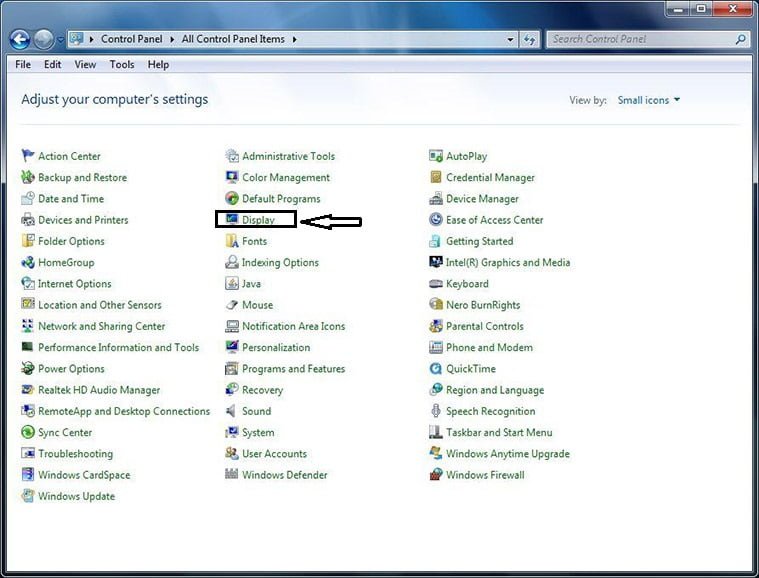Click the Speech Recognition microphone icon
Image resolution: width=759 pixels, height=578 pixels.
pos(436,411)
